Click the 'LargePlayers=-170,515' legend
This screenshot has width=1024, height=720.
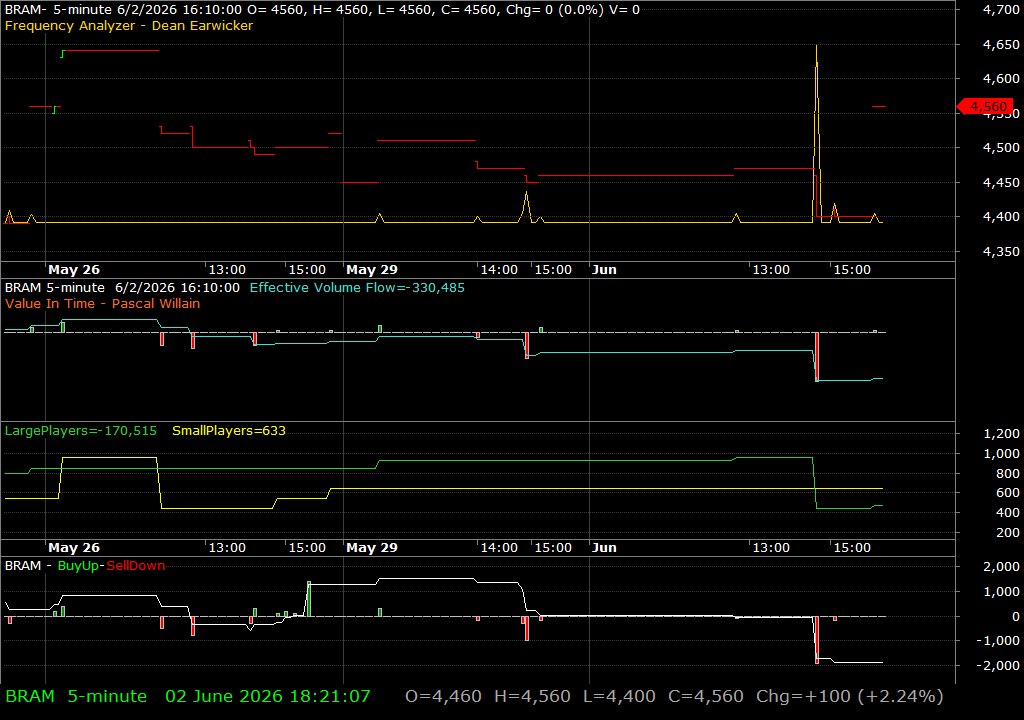click(x=80, y=431)
